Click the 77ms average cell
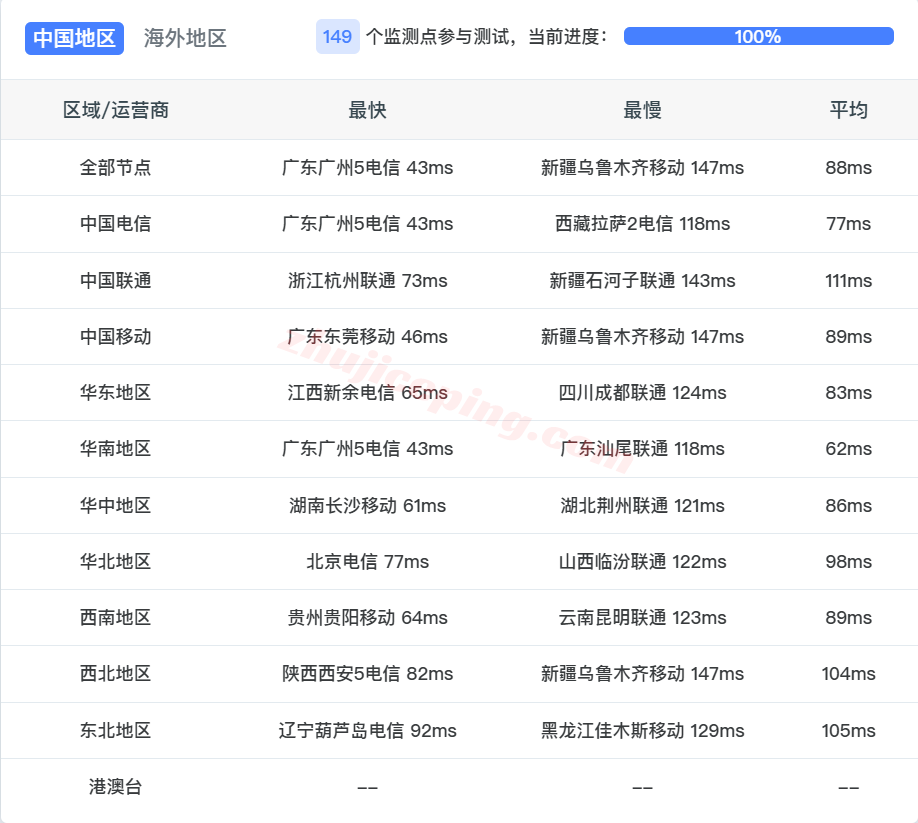 pyautogui.click(x=848, y=224)
